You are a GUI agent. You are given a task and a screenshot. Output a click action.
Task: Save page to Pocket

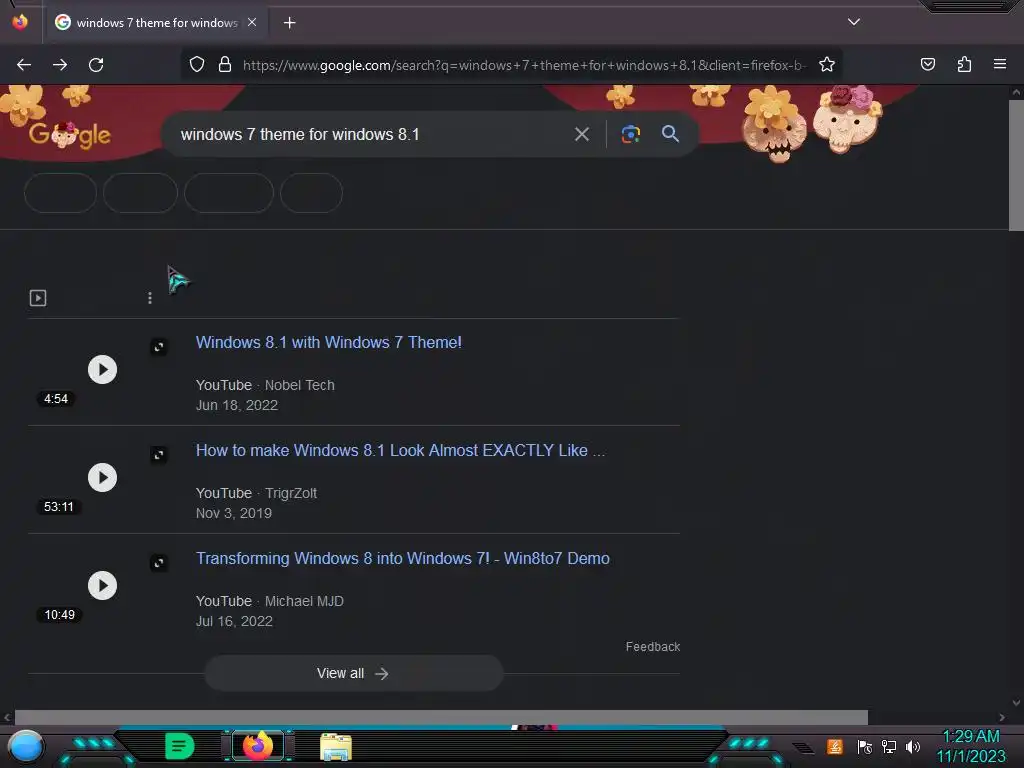pyautogui.click(x=927, y=64)
